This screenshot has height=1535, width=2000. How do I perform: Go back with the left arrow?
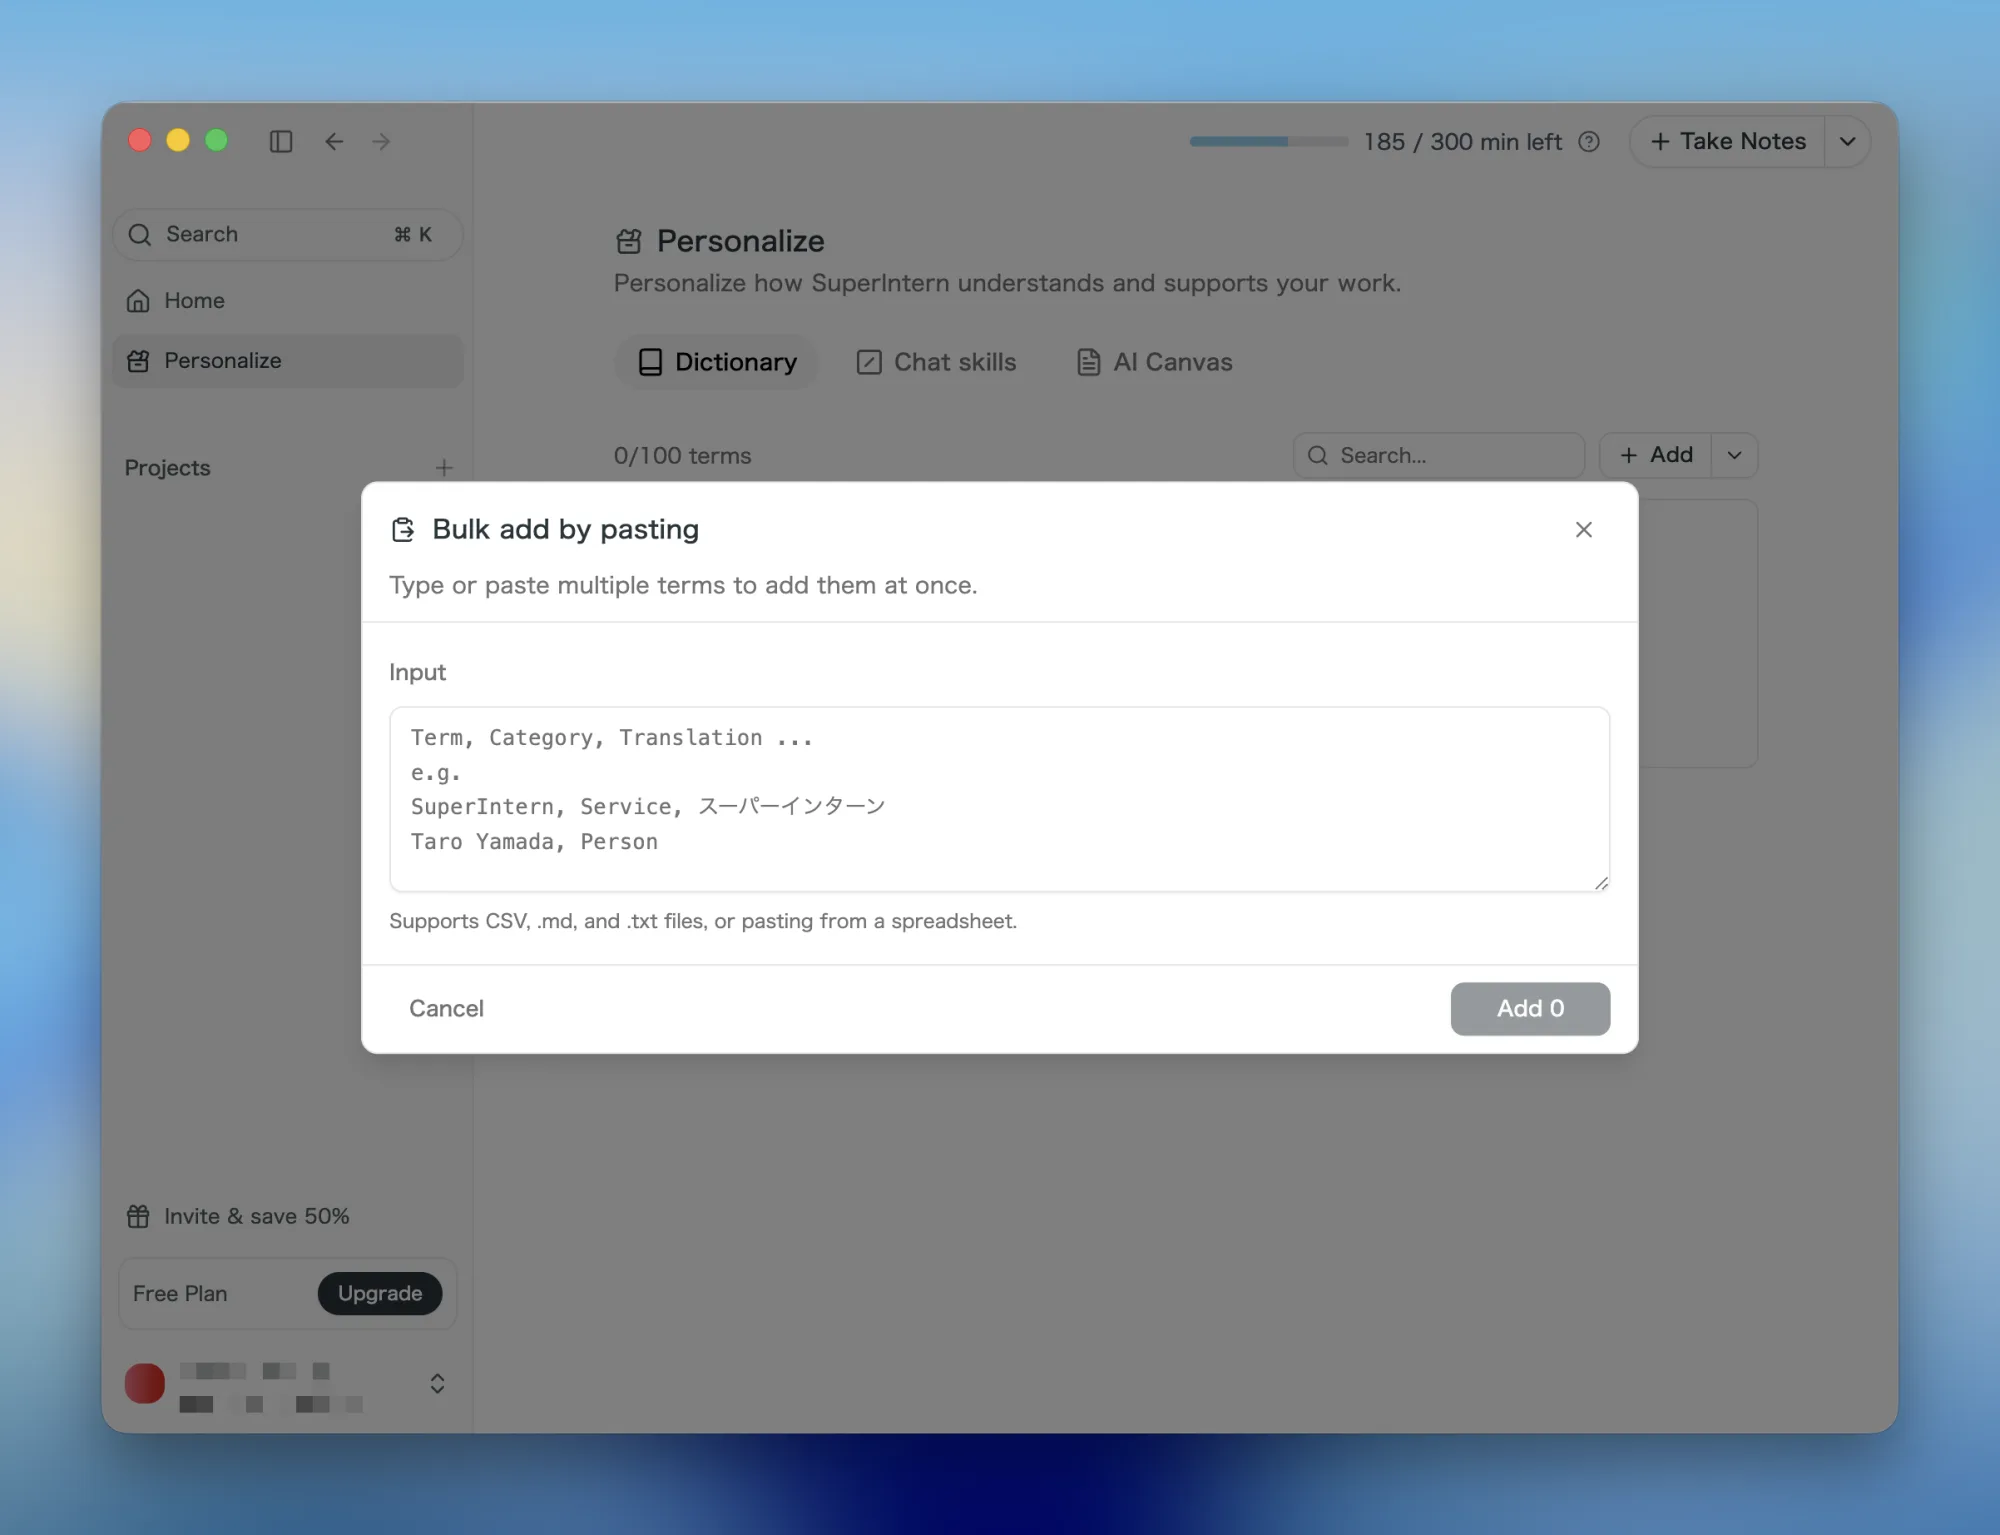coord(334,141)
